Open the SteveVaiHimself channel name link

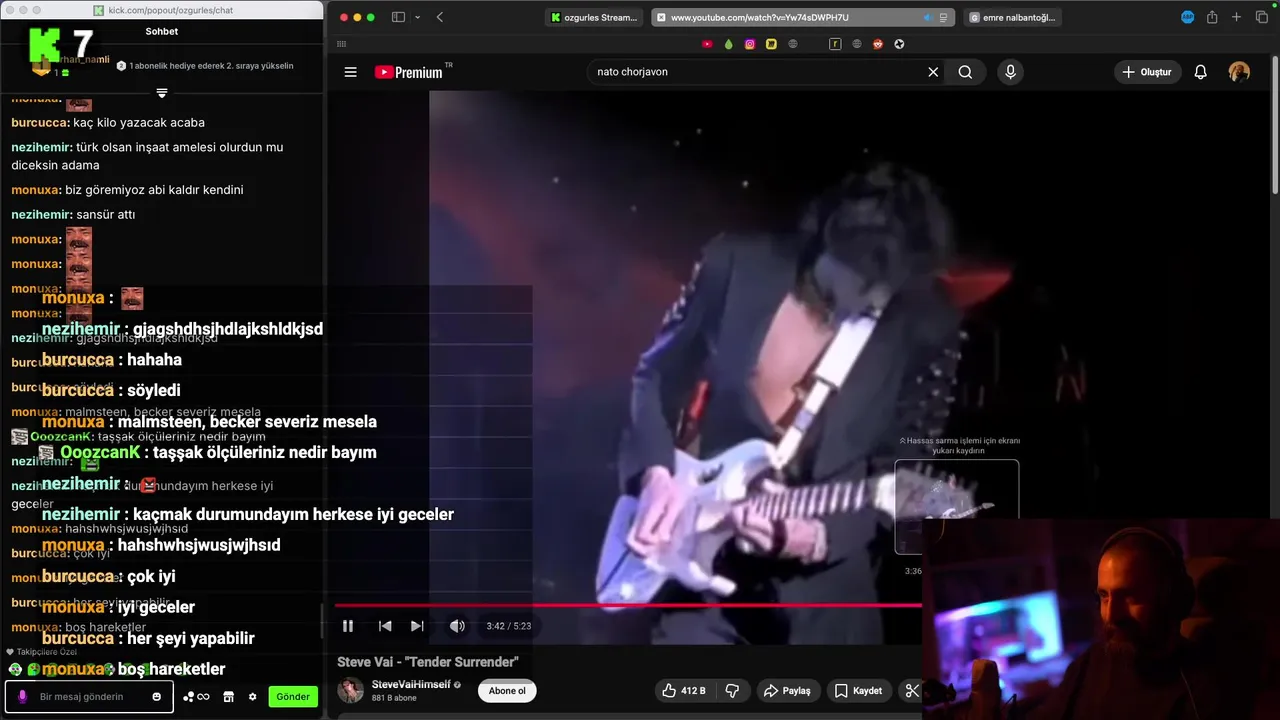tap(412, 684)
